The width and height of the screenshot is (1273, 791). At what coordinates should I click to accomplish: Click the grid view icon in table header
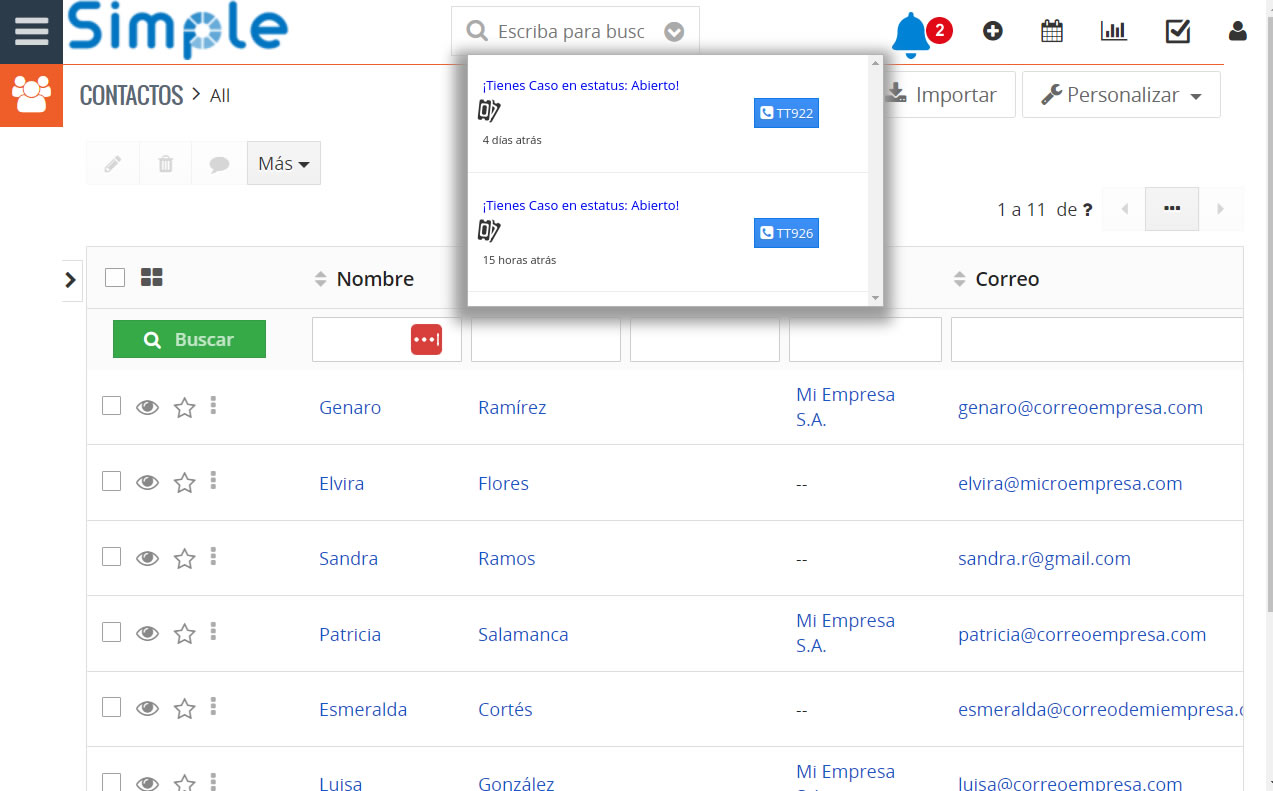[152, 278]
